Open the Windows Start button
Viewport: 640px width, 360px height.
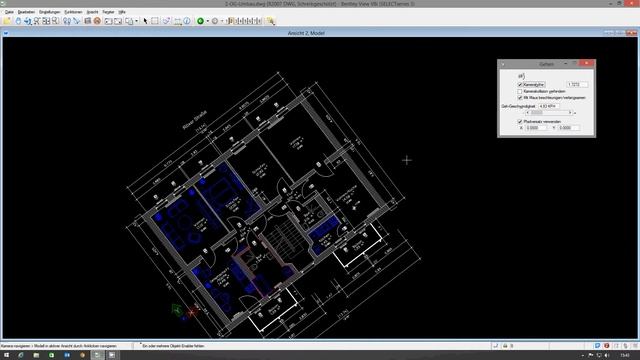tap(6, 355)
